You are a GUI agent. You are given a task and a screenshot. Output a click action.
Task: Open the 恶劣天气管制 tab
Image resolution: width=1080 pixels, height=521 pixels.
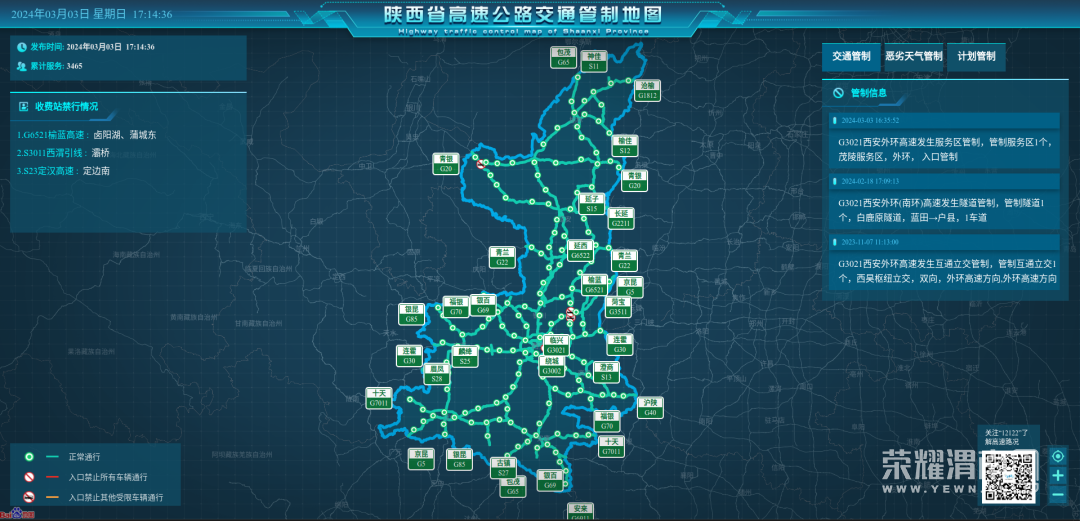coord(913,57)
